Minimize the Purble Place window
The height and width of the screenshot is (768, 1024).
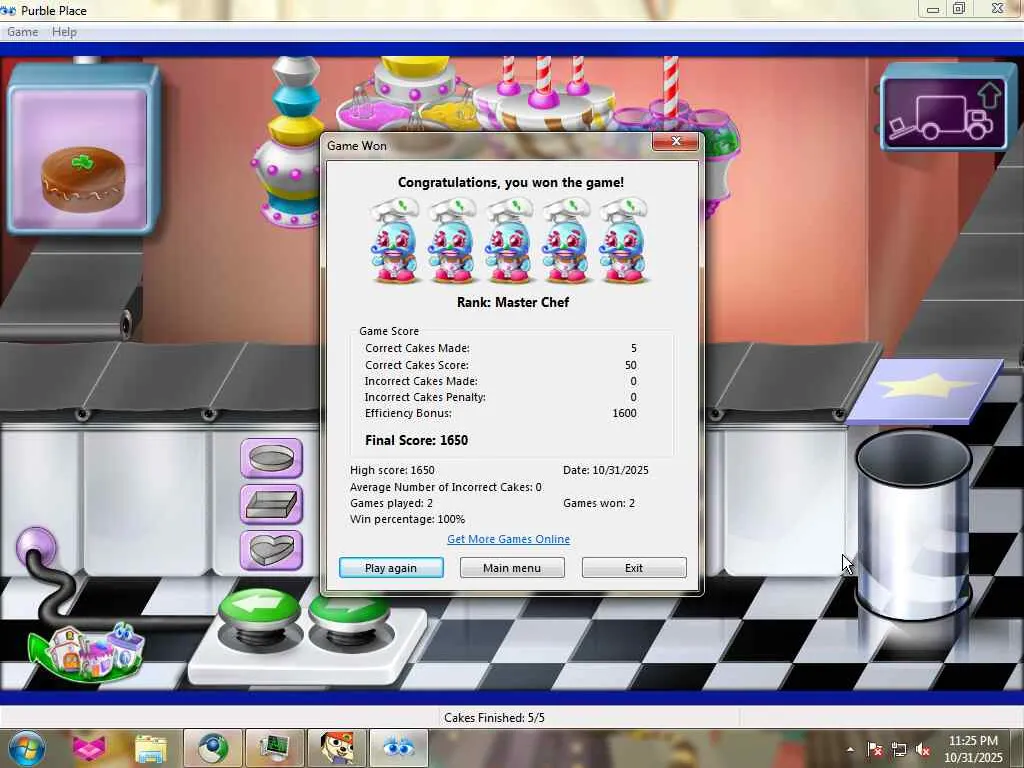click(933, 9)
